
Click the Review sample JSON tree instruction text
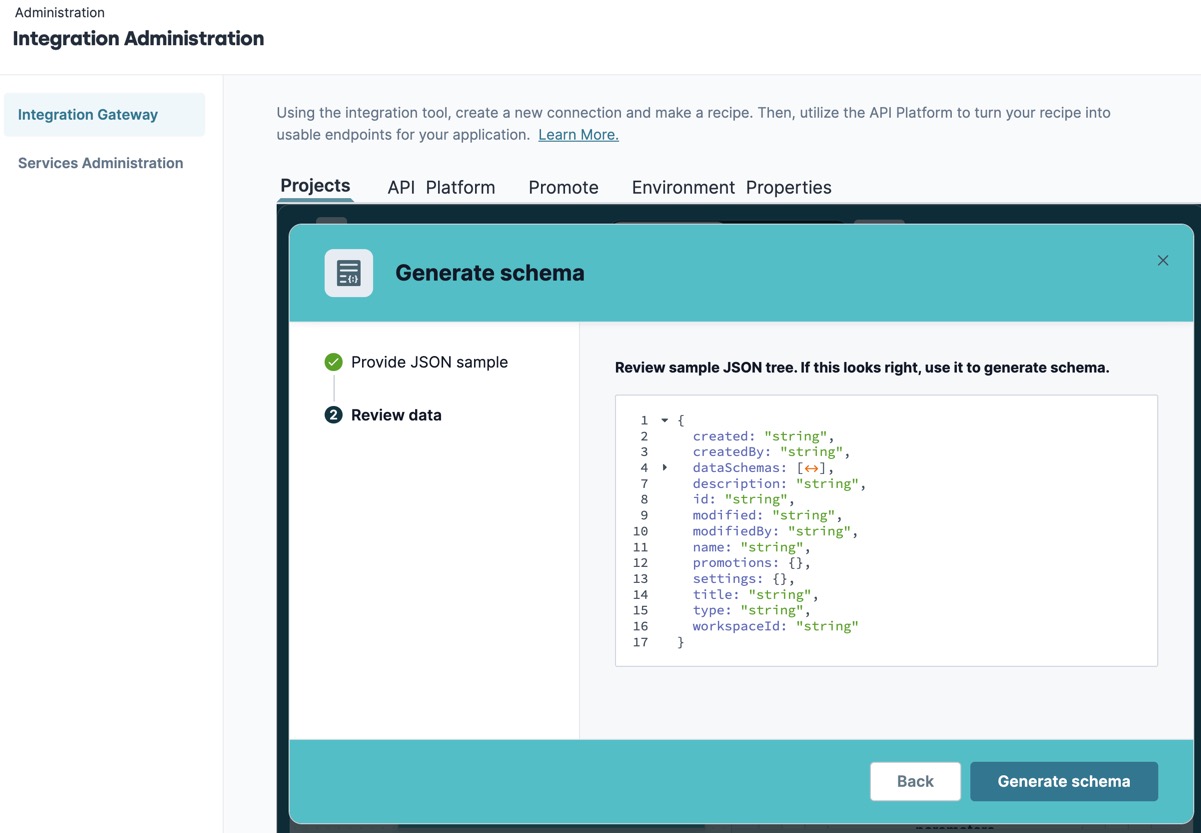[862, 368]
